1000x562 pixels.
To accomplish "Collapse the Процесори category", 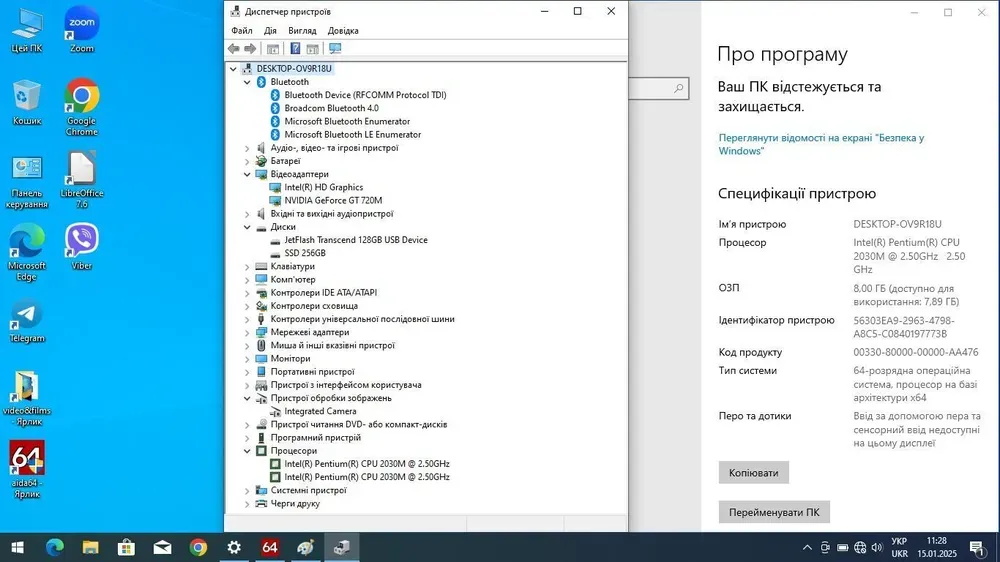I will pos(247,451).
